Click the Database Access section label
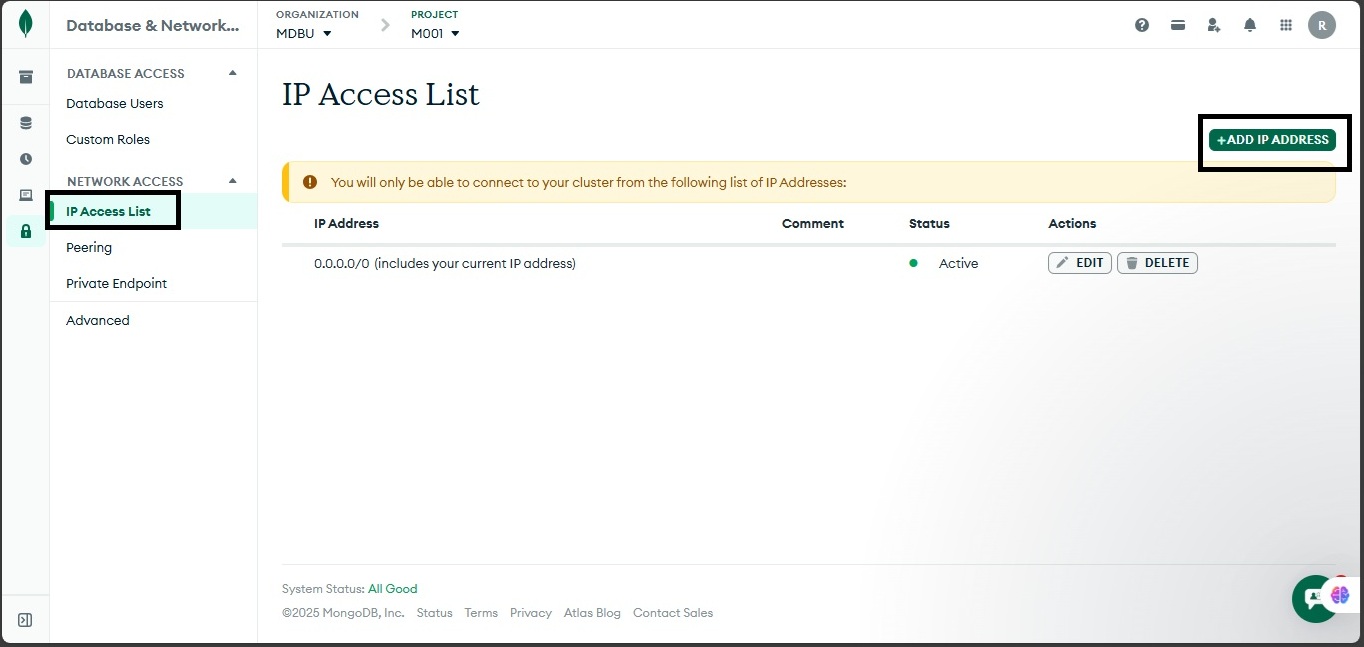 click(x=125, y=73)
